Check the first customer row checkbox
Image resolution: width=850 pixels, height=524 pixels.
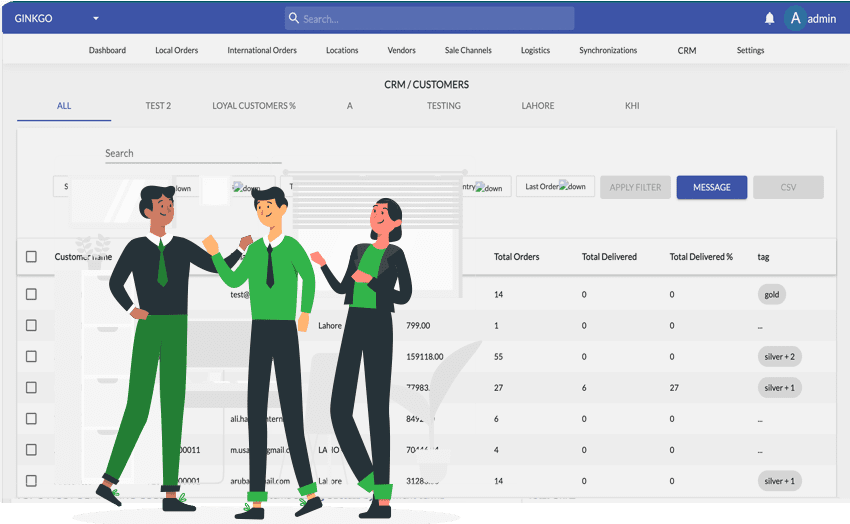tap(31, 294)
